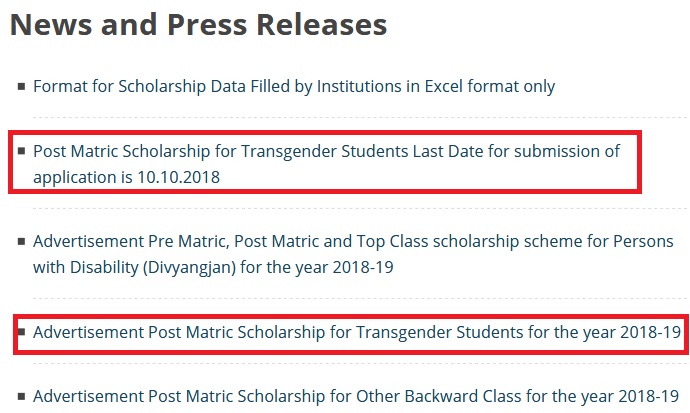
Task: Select the News and Press Releases heading
Action: pos(198,25)
